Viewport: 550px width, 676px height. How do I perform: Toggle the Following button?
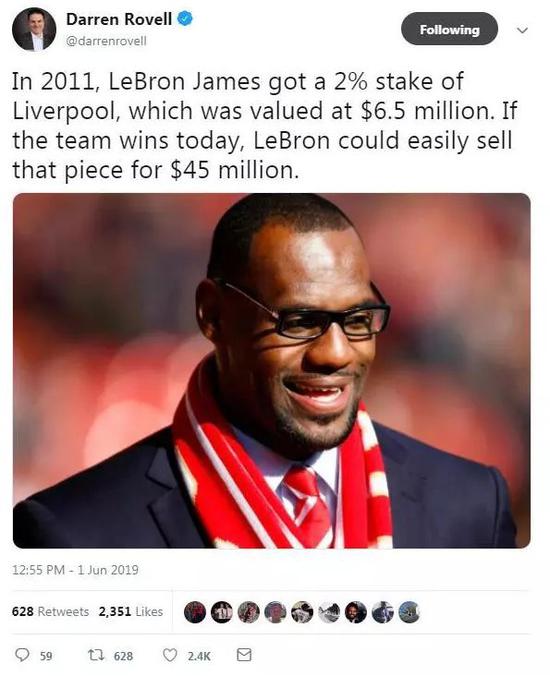point(449,29)
